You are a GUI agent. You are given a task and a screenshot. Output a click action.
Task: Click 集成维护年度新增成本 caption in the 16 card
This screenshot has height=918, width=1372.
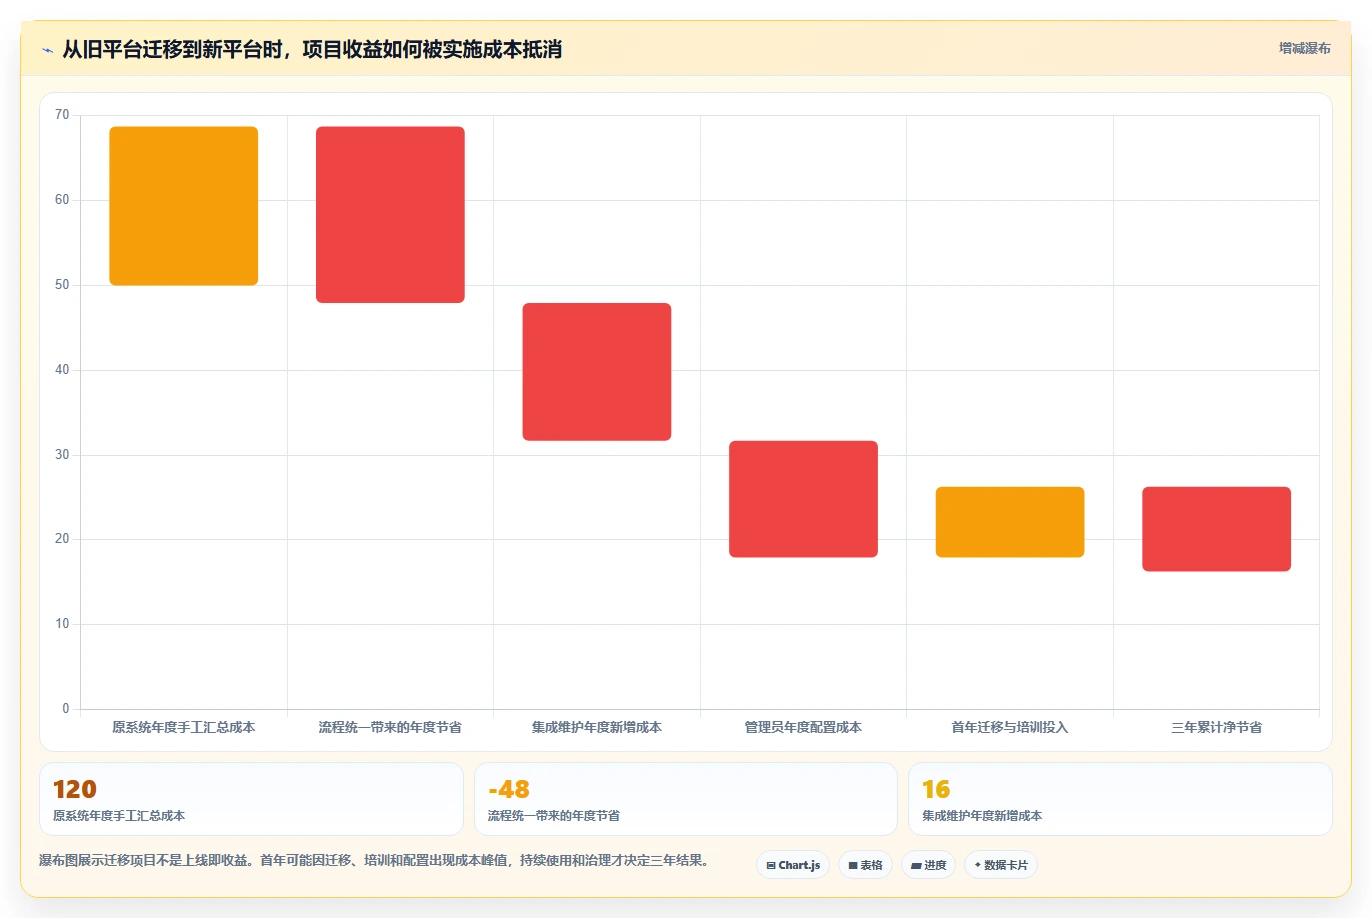coord(982,816)
